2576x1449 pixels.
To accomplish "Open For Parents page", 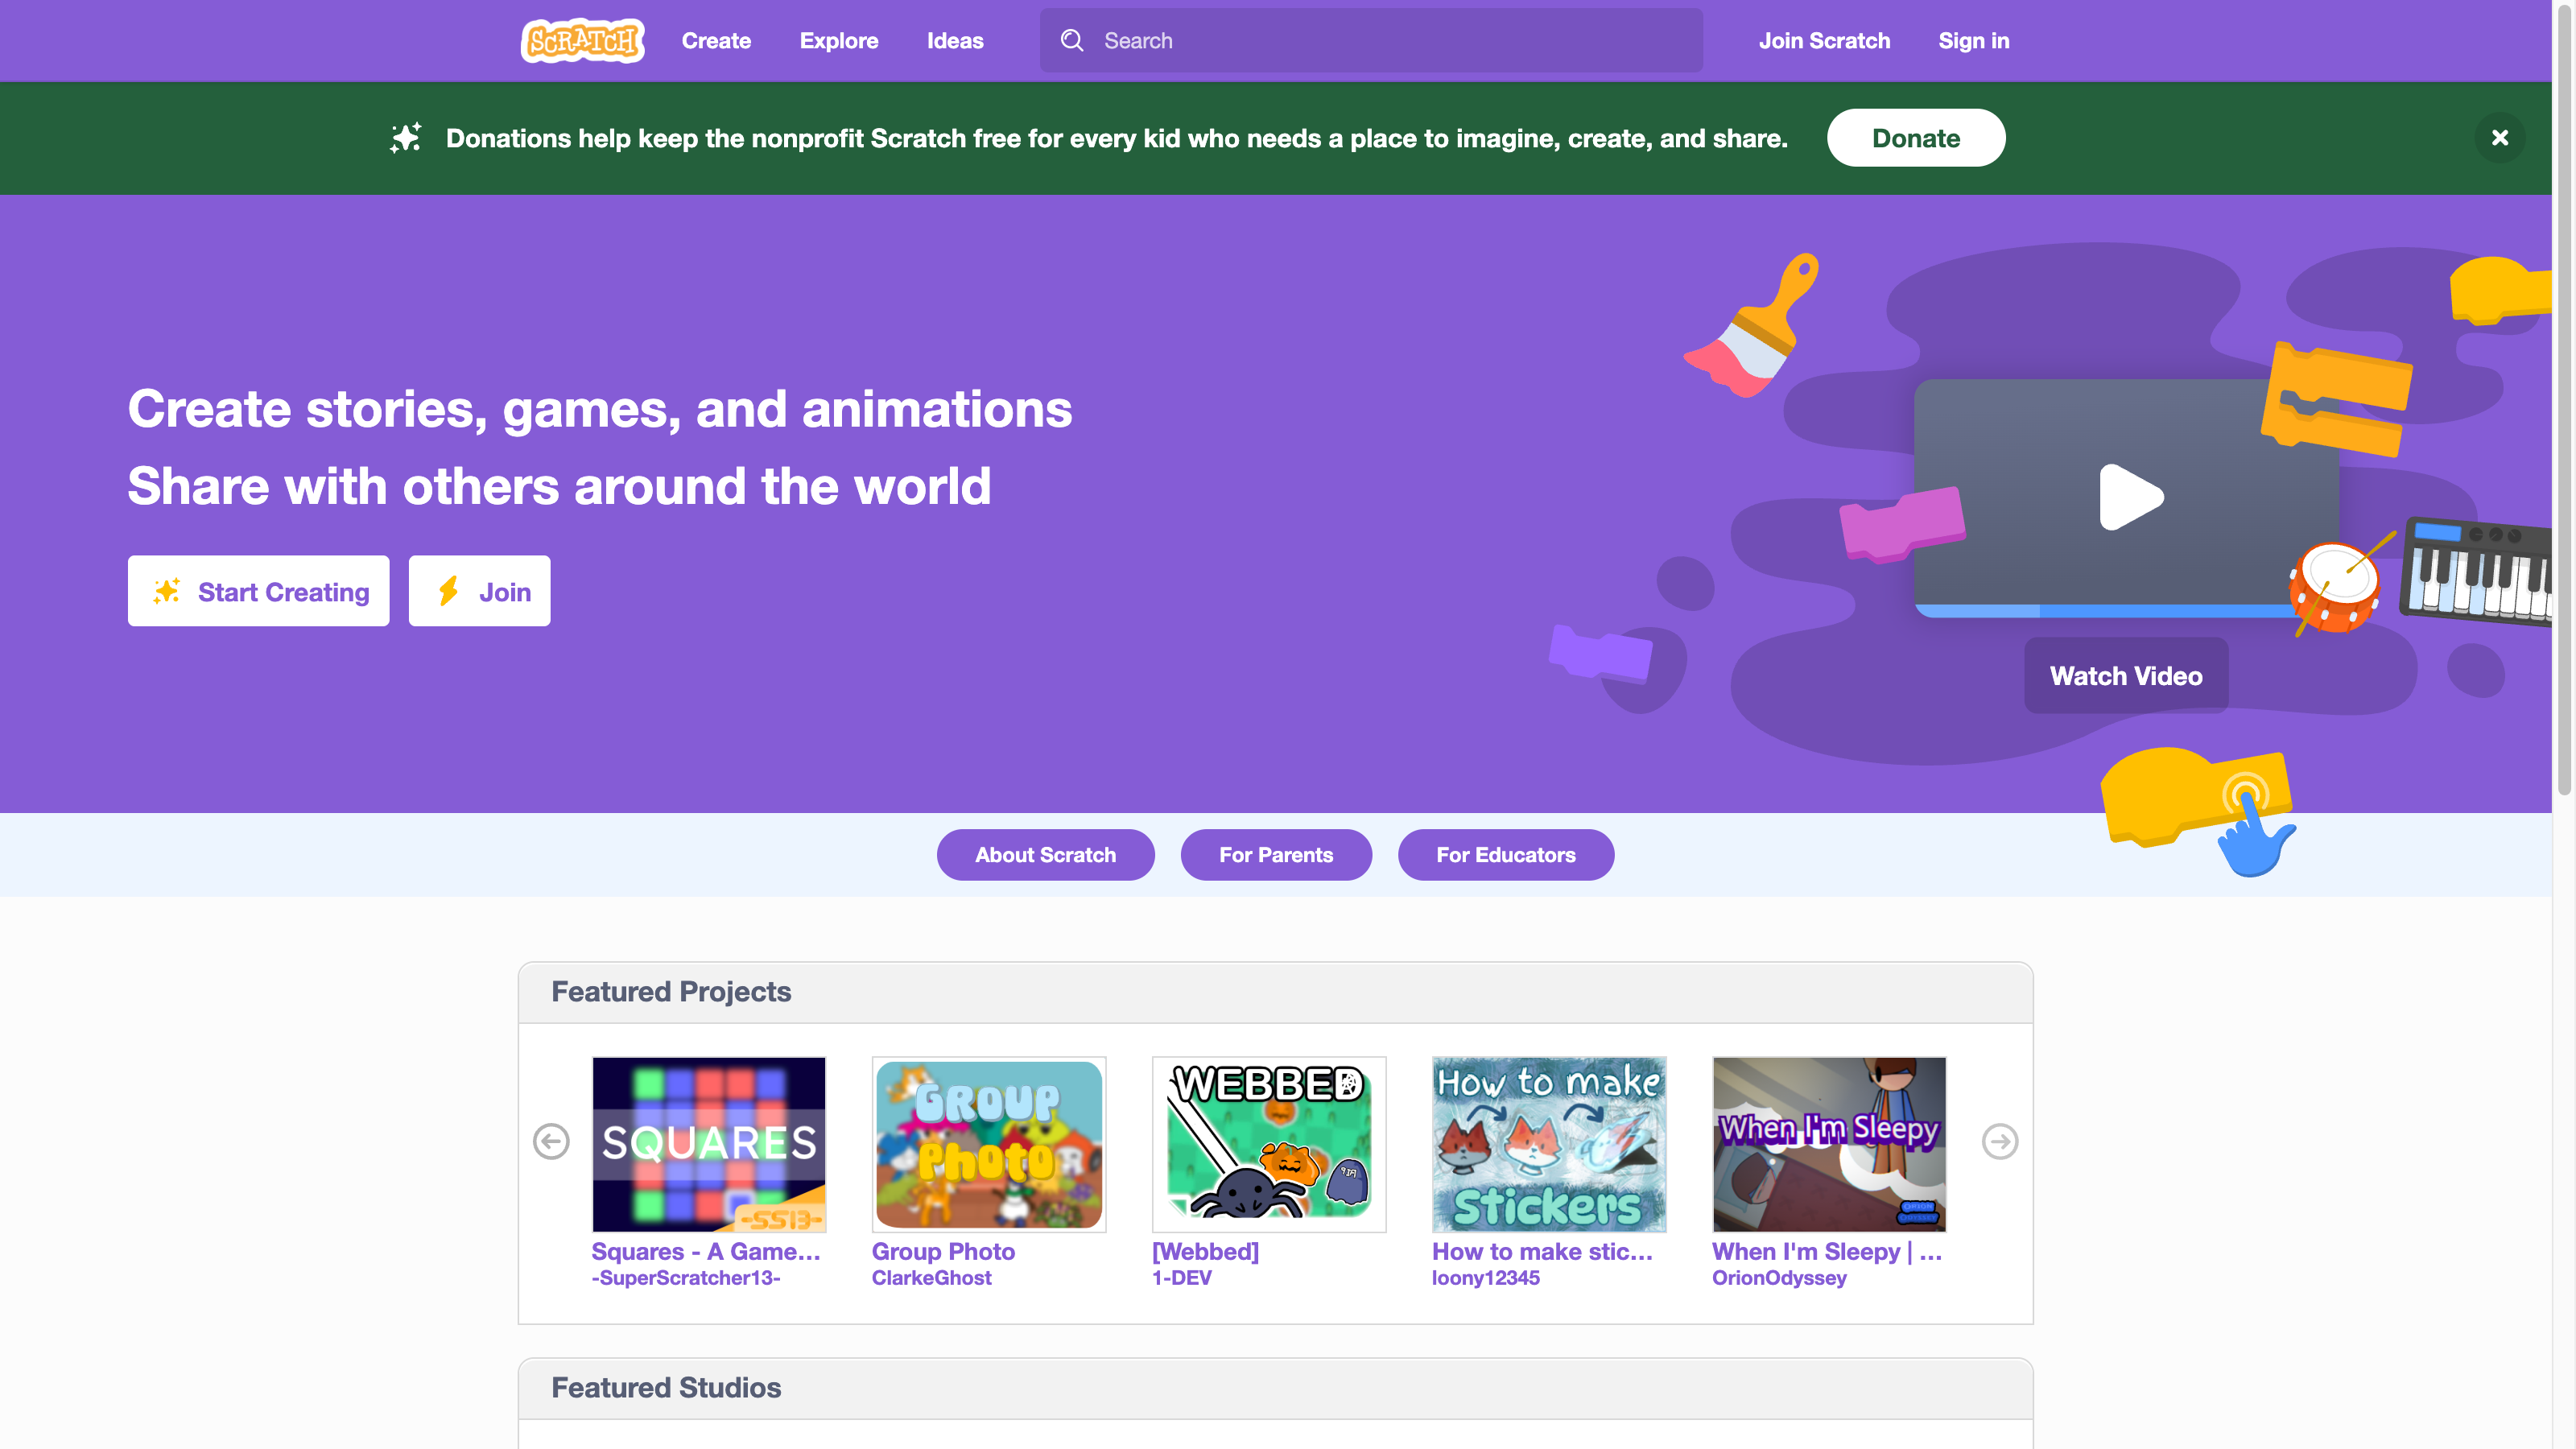I will click(1275, 855).
